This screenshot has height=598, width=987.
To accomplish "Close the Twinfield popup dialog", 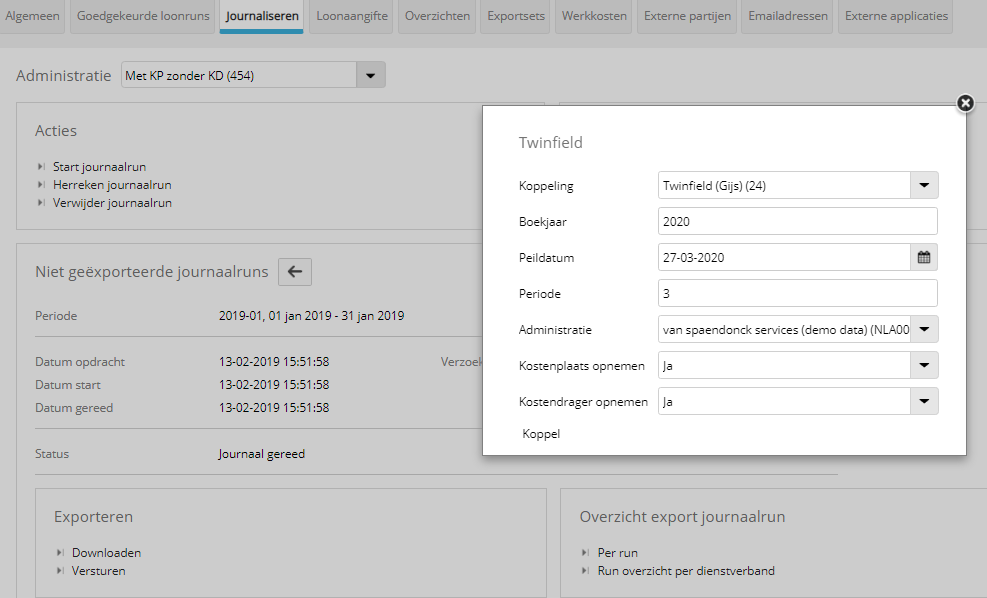I will coord(965,103).
